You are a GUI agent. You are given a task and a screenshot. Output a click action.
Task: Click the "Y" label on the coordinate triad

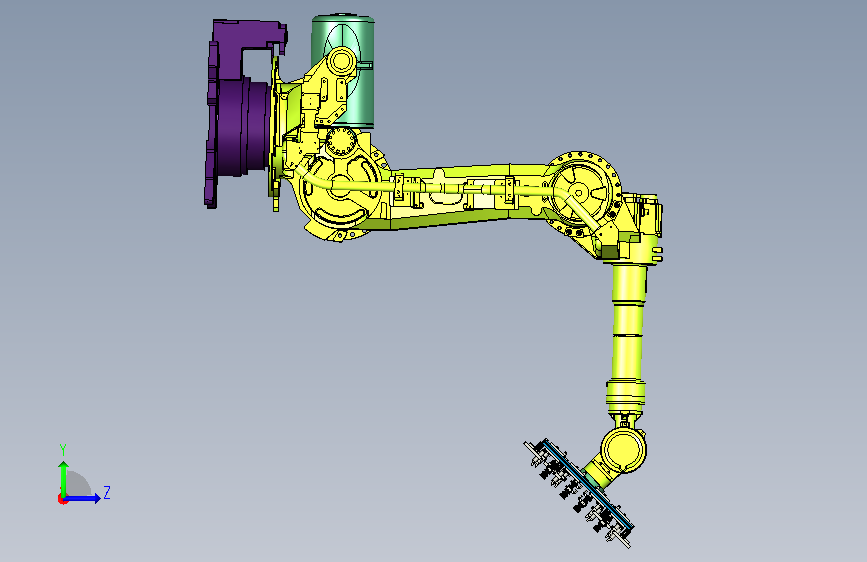63,450
